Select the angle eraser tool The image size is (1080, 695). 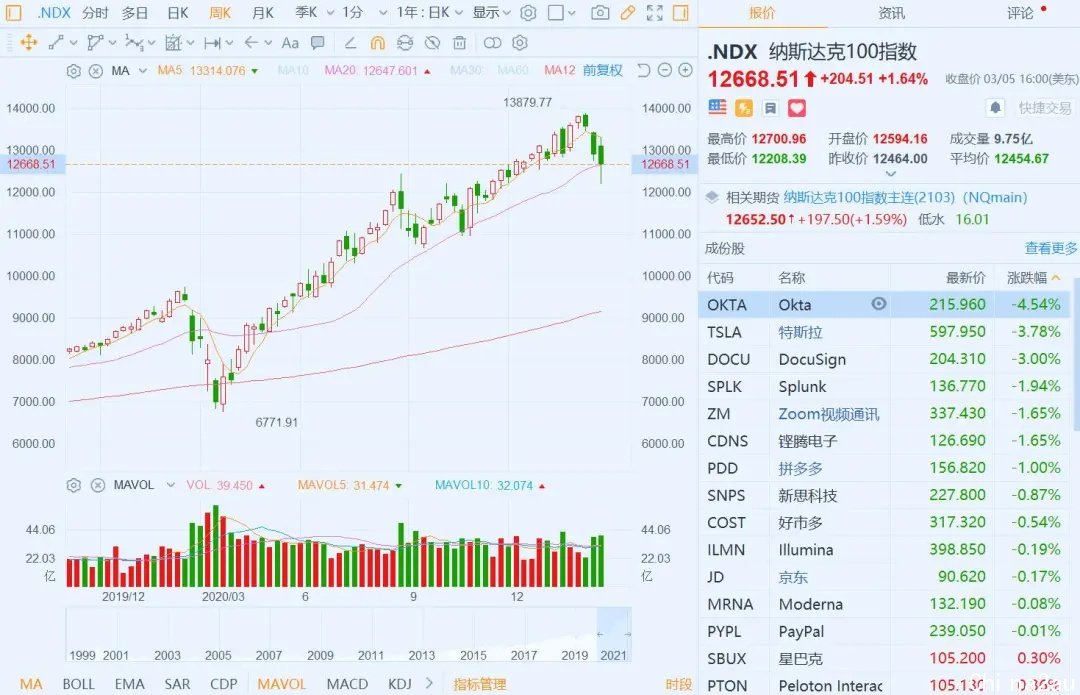350,43
